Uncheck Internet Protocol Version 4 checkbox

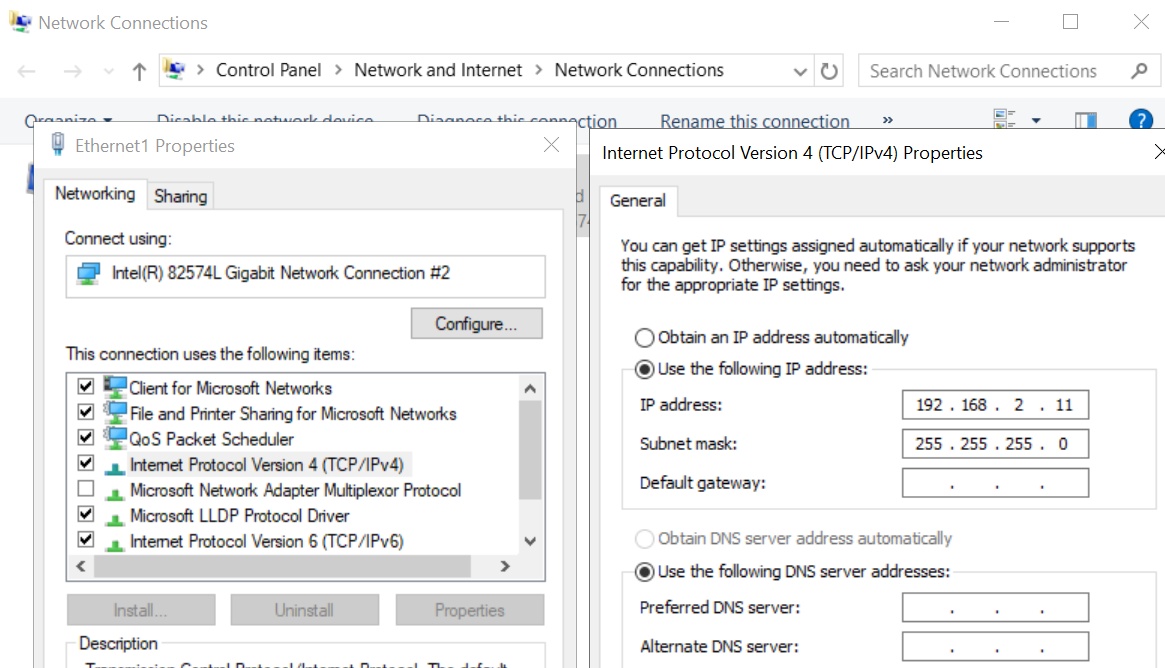click(85, 463)
